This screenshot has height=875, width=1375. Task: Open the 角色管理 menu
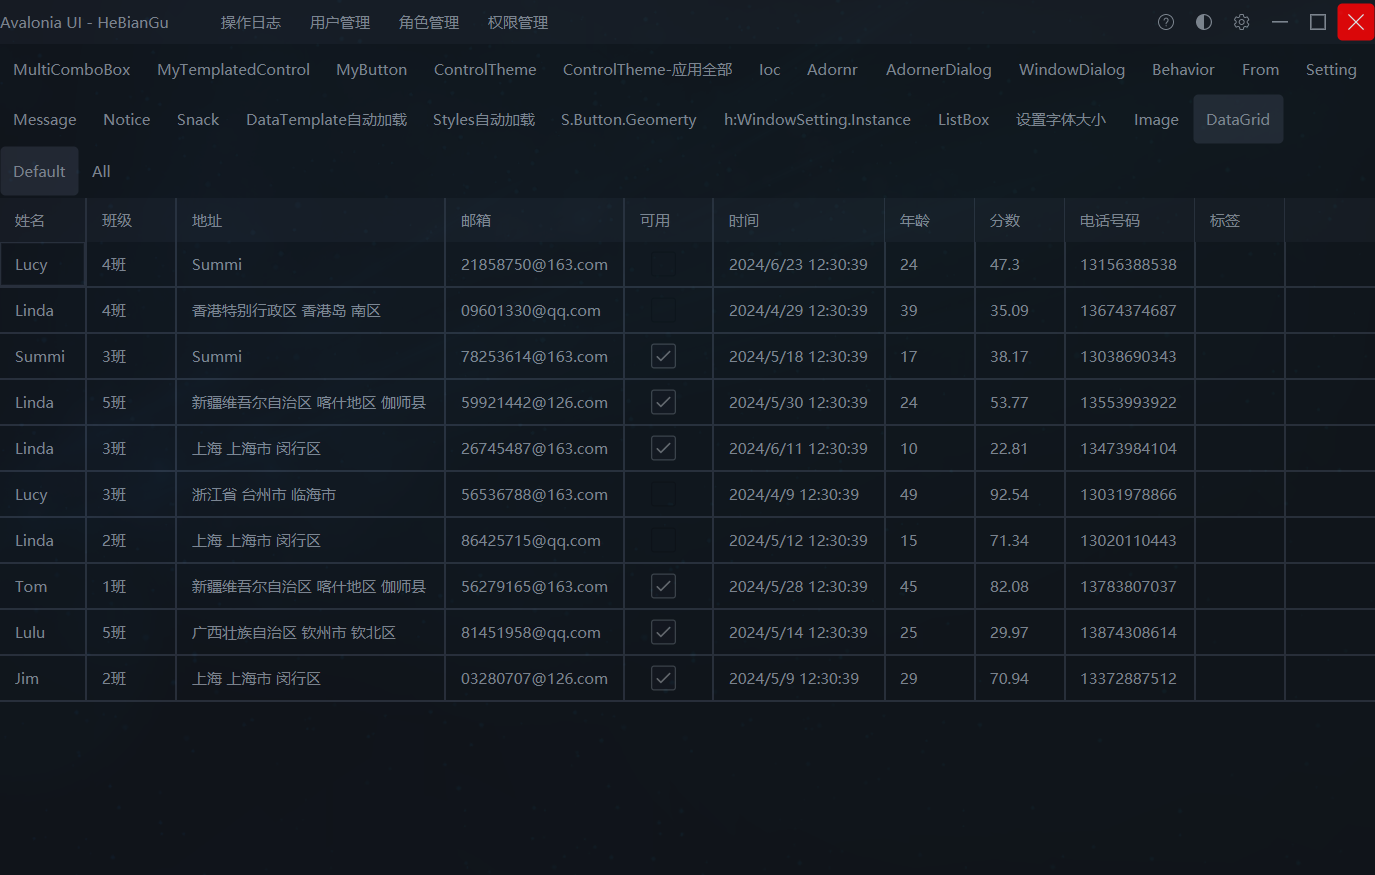tap(429, 22)
